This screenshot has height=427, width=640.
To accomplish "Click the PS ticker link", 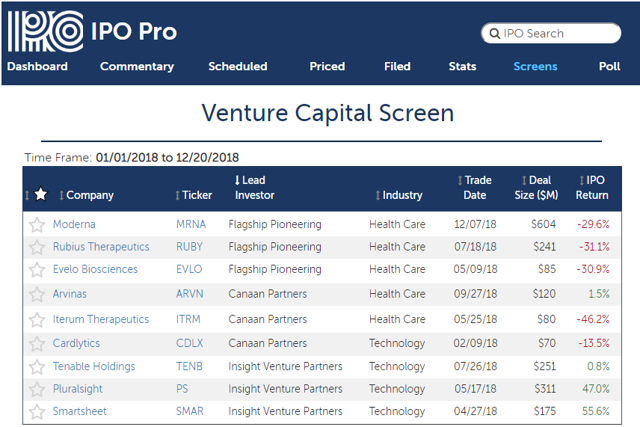I will click(x=182, y=389).
